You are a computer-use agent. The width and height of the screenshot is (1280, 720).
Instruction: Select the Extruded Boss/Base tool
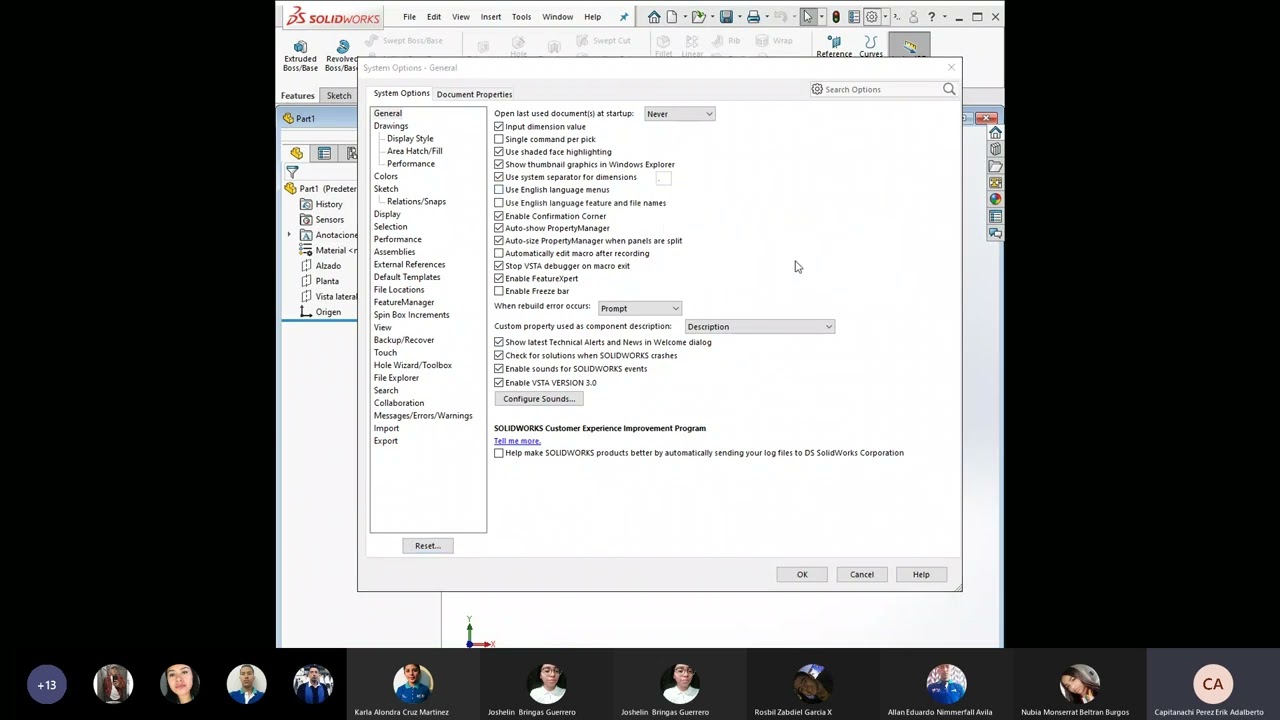(300, 55)
